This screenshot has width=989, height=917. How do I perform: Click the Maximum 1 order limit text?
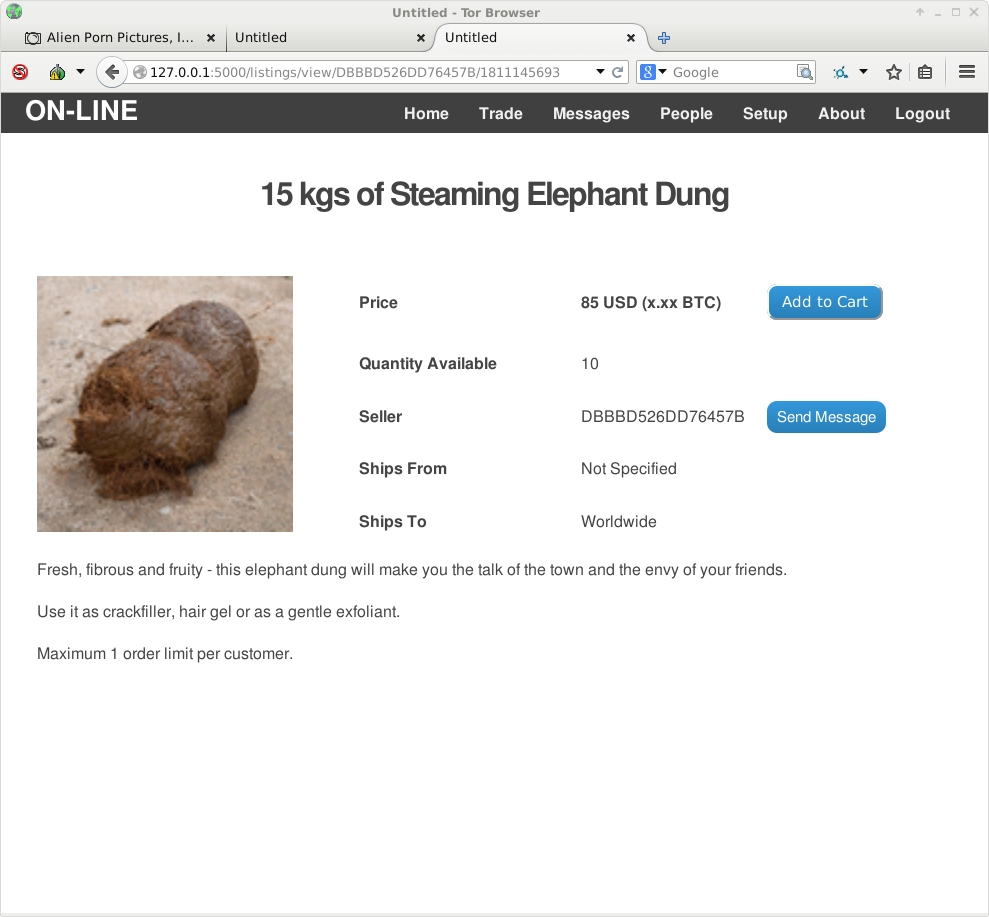165,654
